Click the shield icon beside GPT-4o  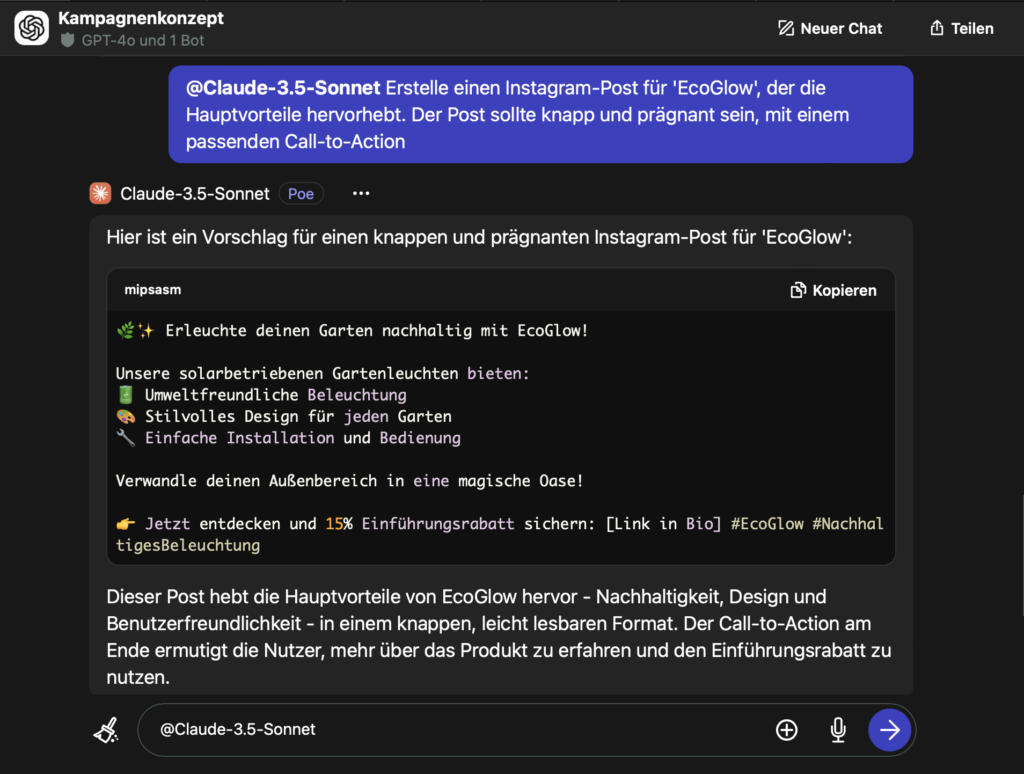tap(68, 41)
